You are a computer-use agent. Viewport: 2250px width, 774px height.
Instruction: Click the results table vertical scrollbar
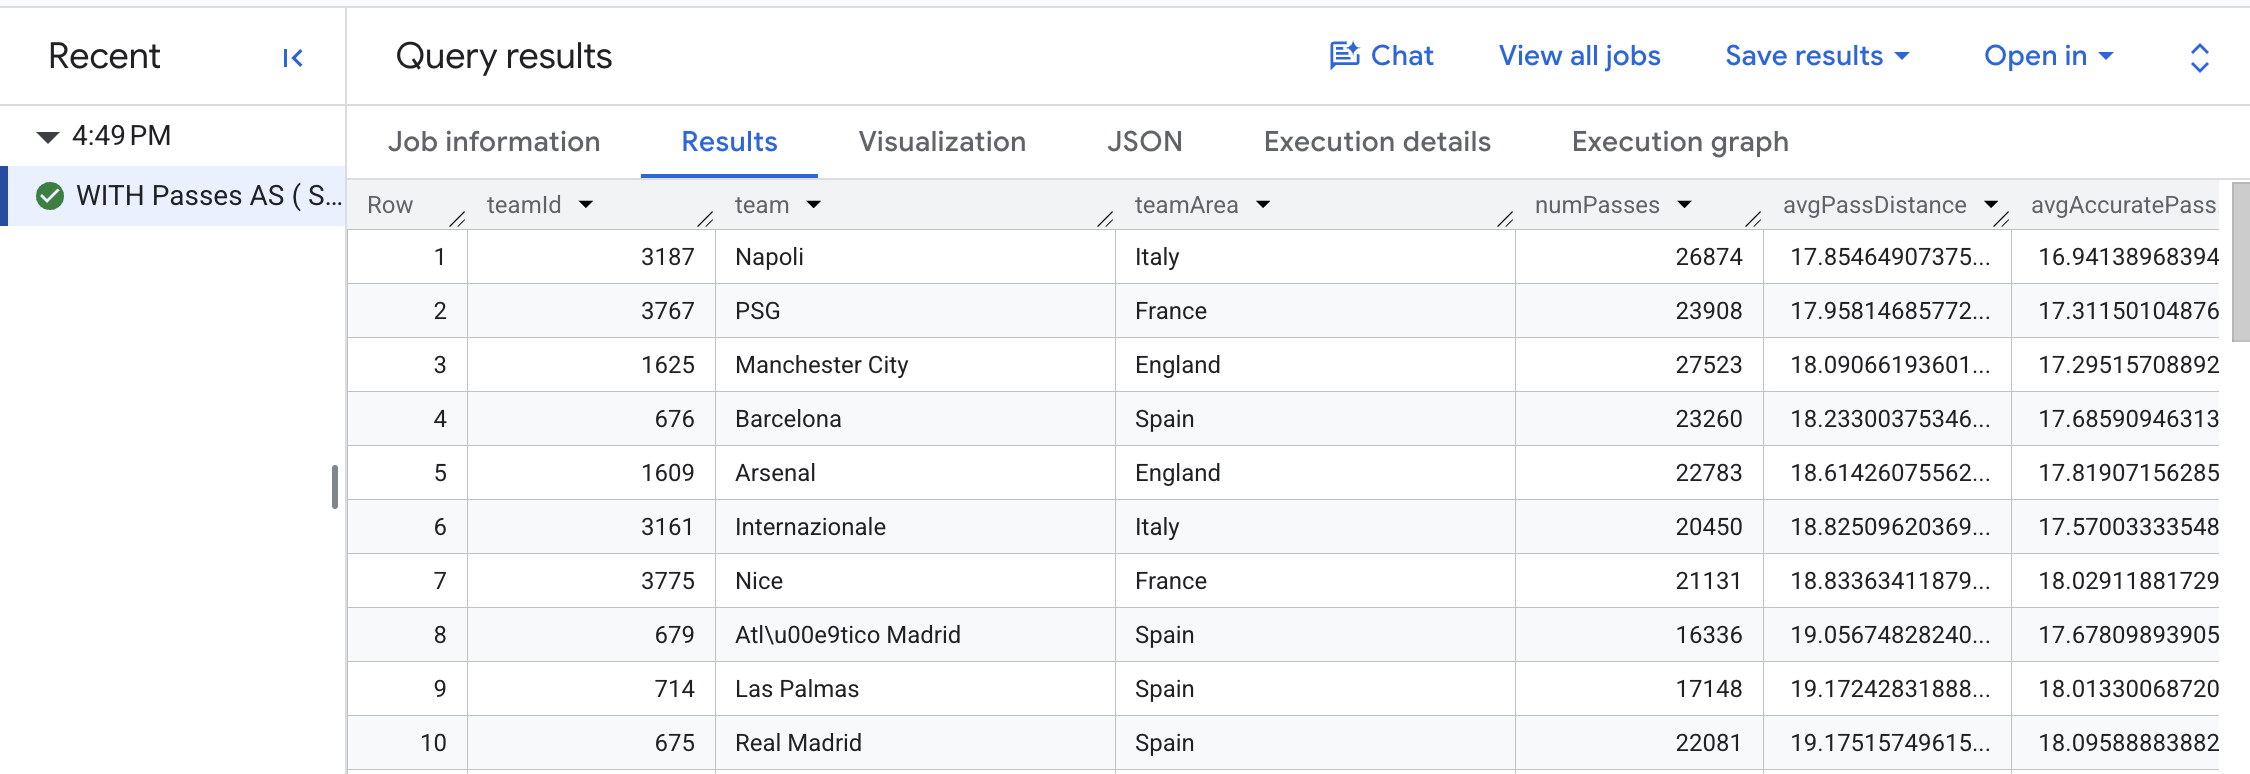2241,262
